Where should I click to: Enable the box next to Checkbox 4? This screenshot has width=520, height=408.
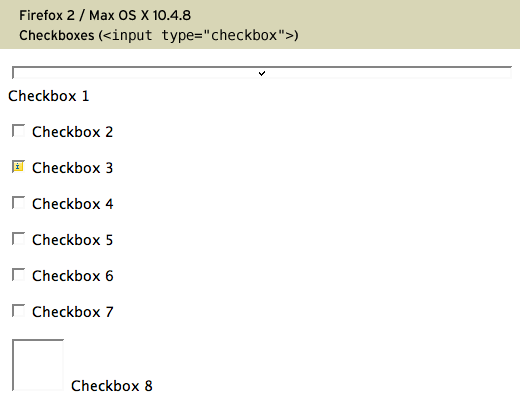click(18, 203)
